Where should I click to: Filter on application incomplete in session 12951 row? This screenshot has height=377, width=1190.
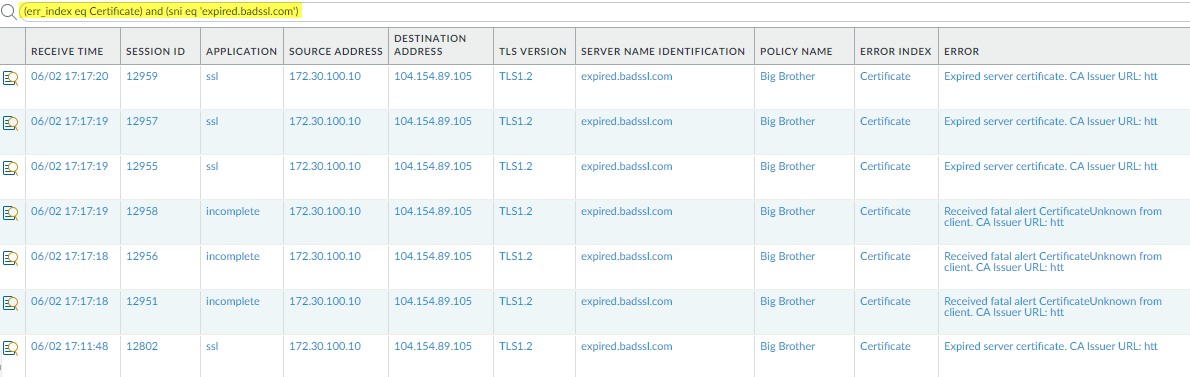pos(233,301)
